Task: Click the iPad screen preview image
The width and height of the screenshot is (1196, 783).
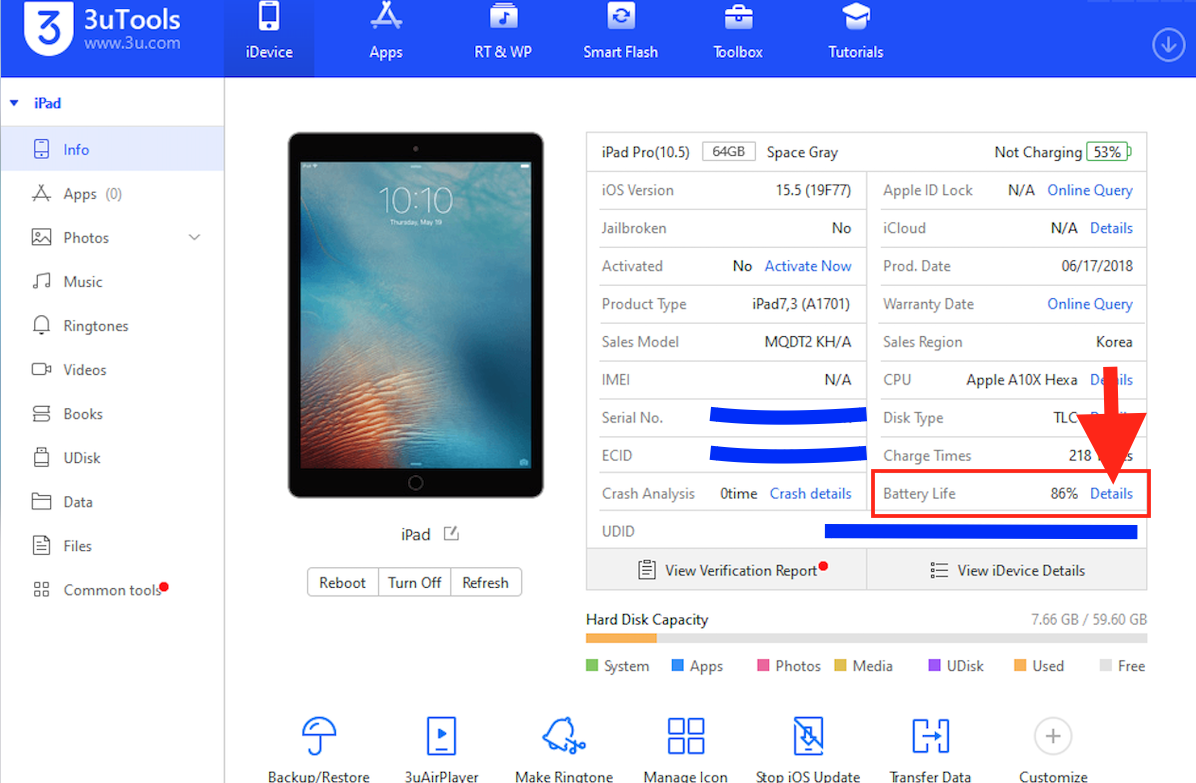Action: [x=416, y=315]
